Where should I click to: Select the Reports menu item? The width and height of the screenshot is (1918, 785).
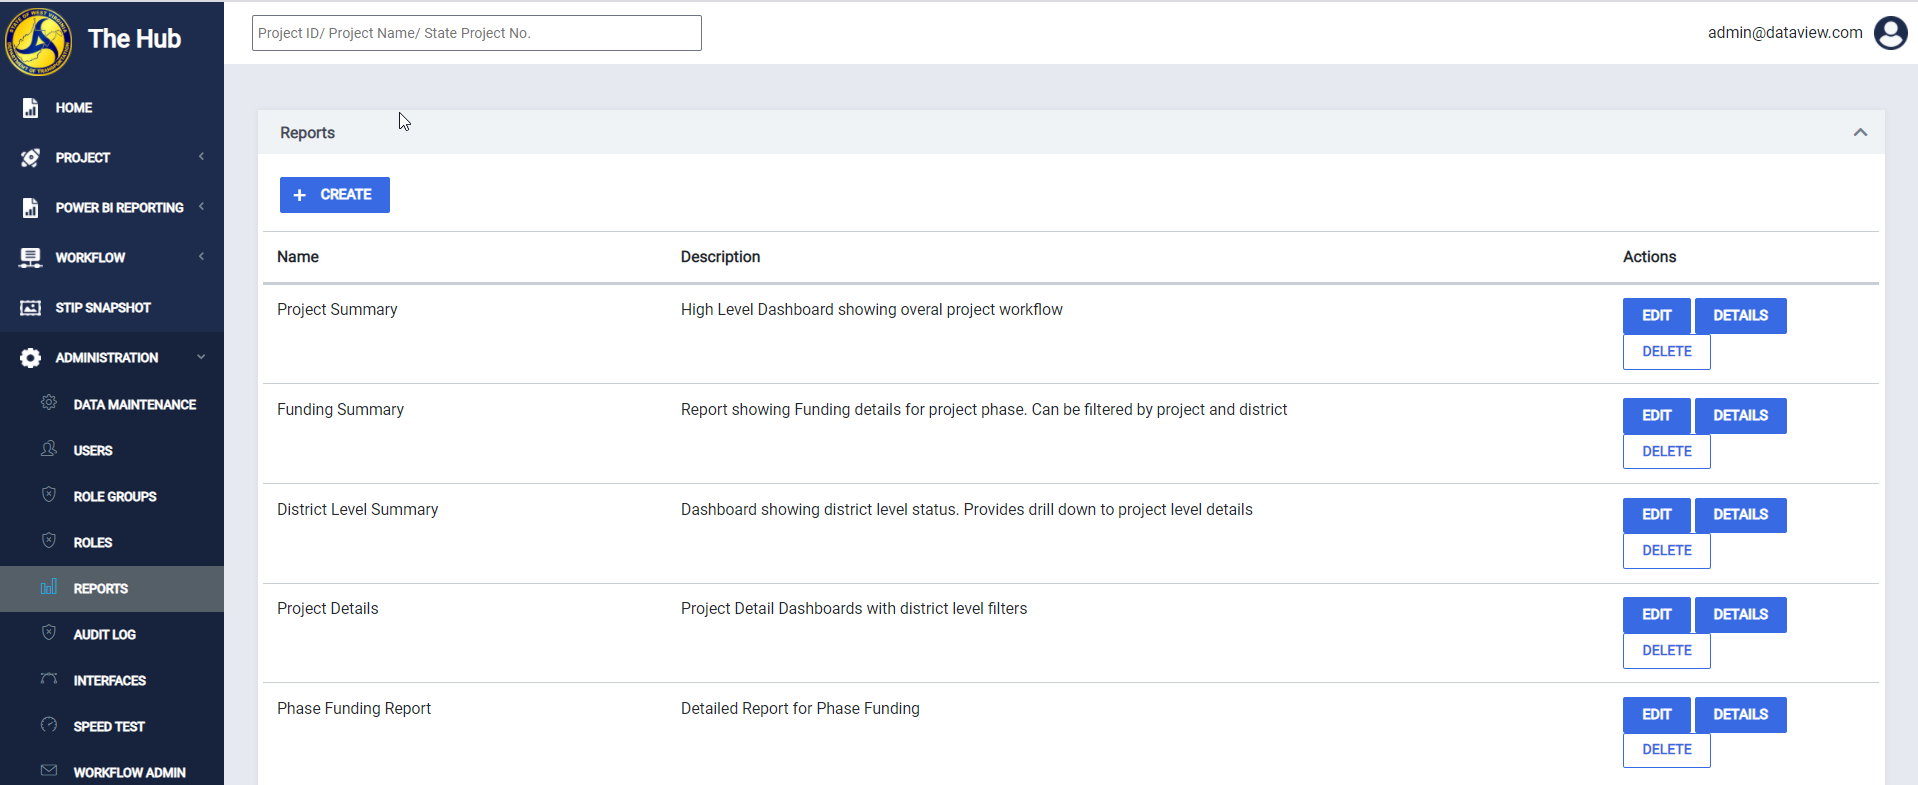pos(112,588)
